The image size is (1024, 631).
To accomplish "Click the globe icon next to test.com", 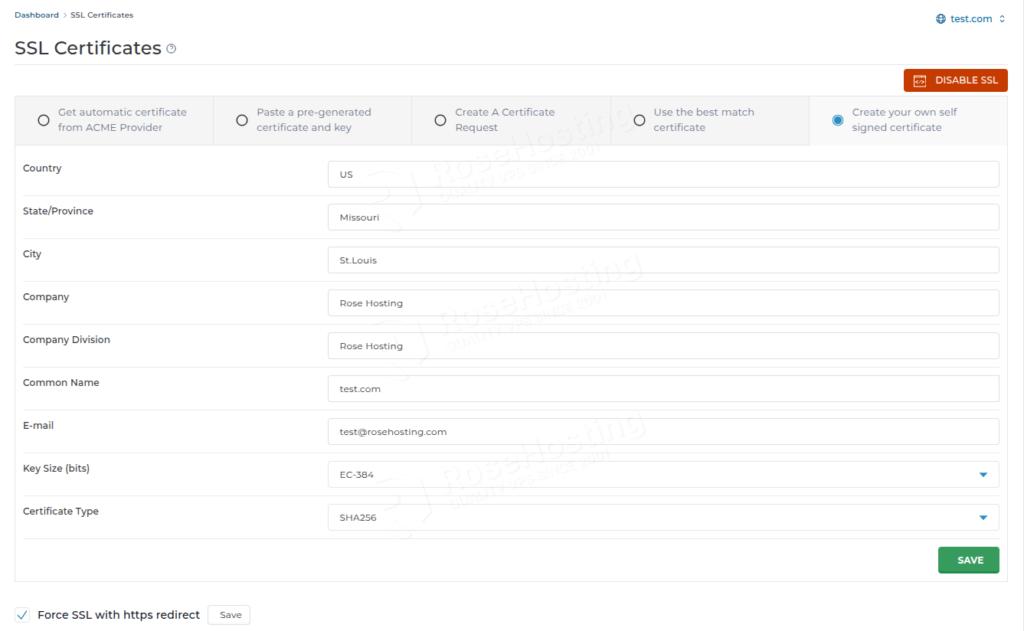I will (940, 19).
